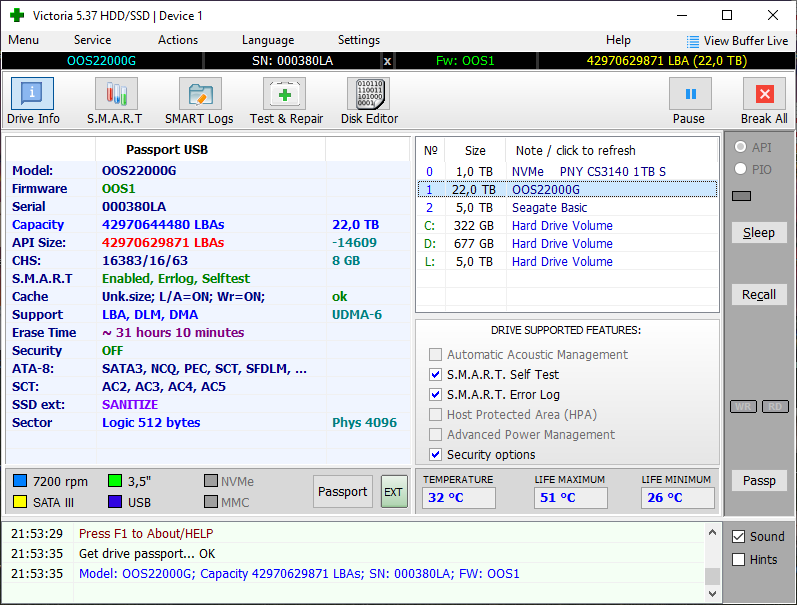This screenshot has height=605, width=797.
Task: Click the Recall button
Action: [x=759, y=295]
